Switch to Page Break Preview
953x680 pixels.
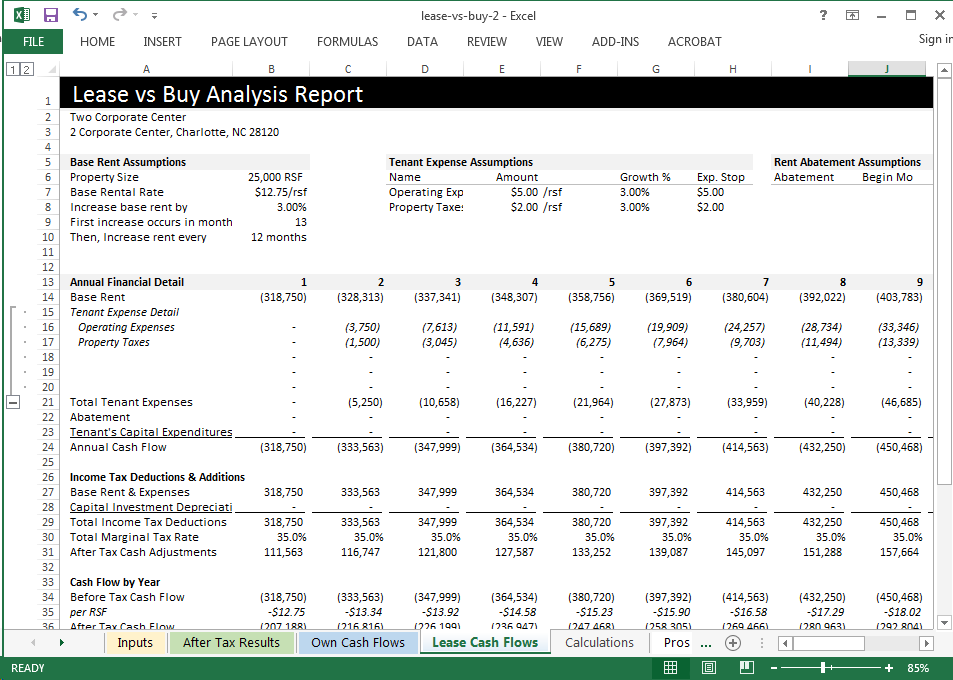pos(747,668)
